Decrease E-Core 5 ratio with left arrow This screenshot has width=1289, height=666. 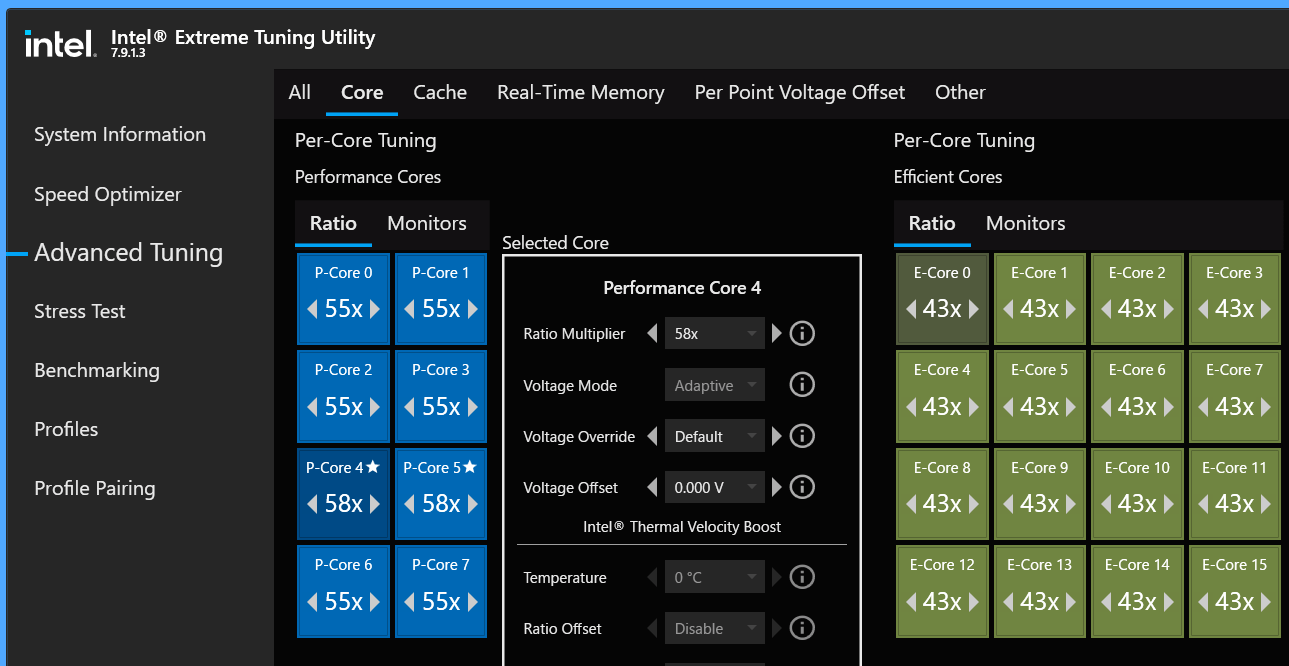coord(1008,407)
